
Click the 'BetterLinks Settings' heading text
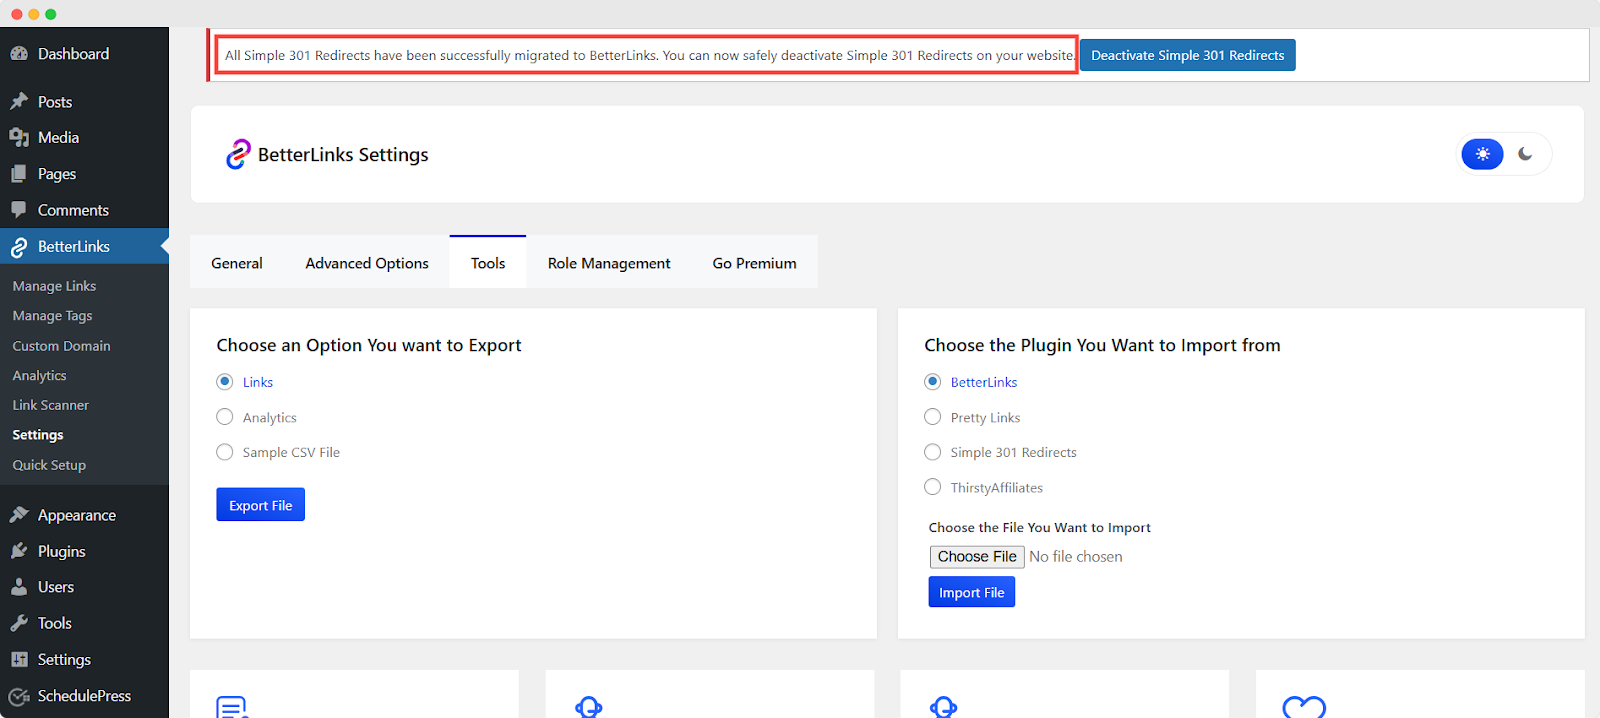343,155
